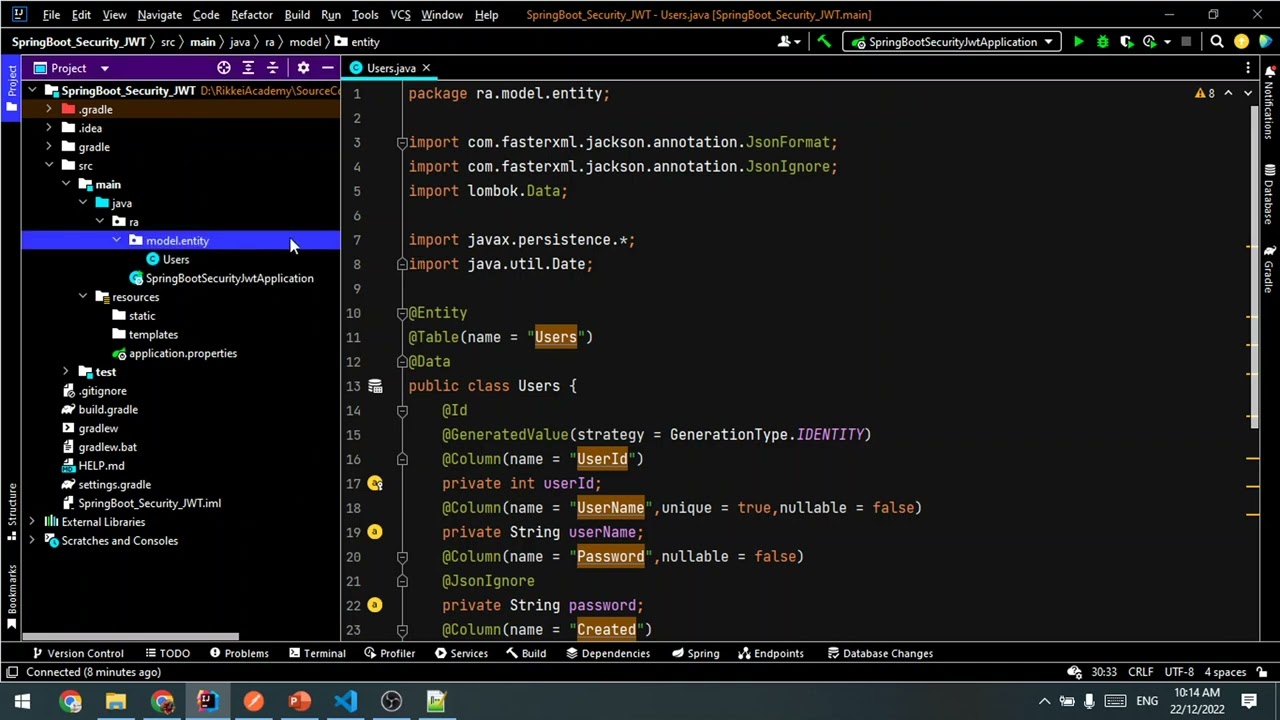This screenshot has height=720, width=1280.
Task: Collapse the SpringBoot_Security_JWT root node
Action: coord(32,91)
